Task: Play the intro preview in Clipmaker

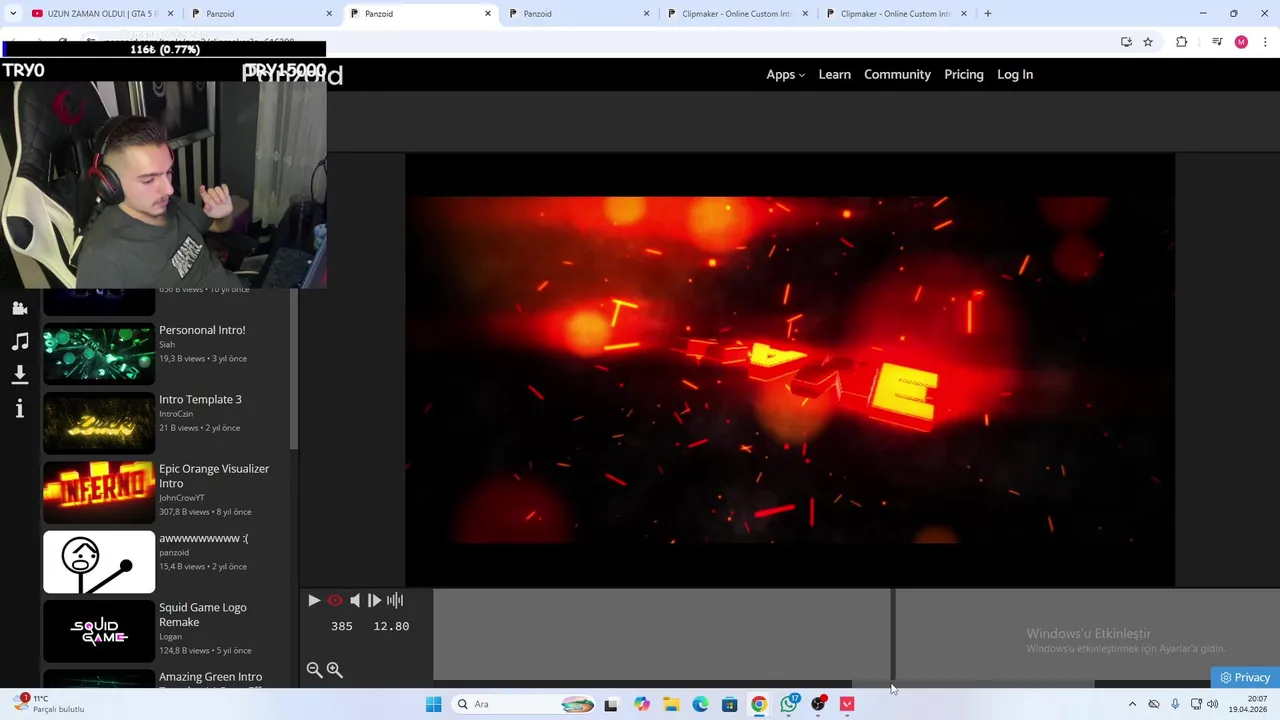Action: [x=314, y=600]
